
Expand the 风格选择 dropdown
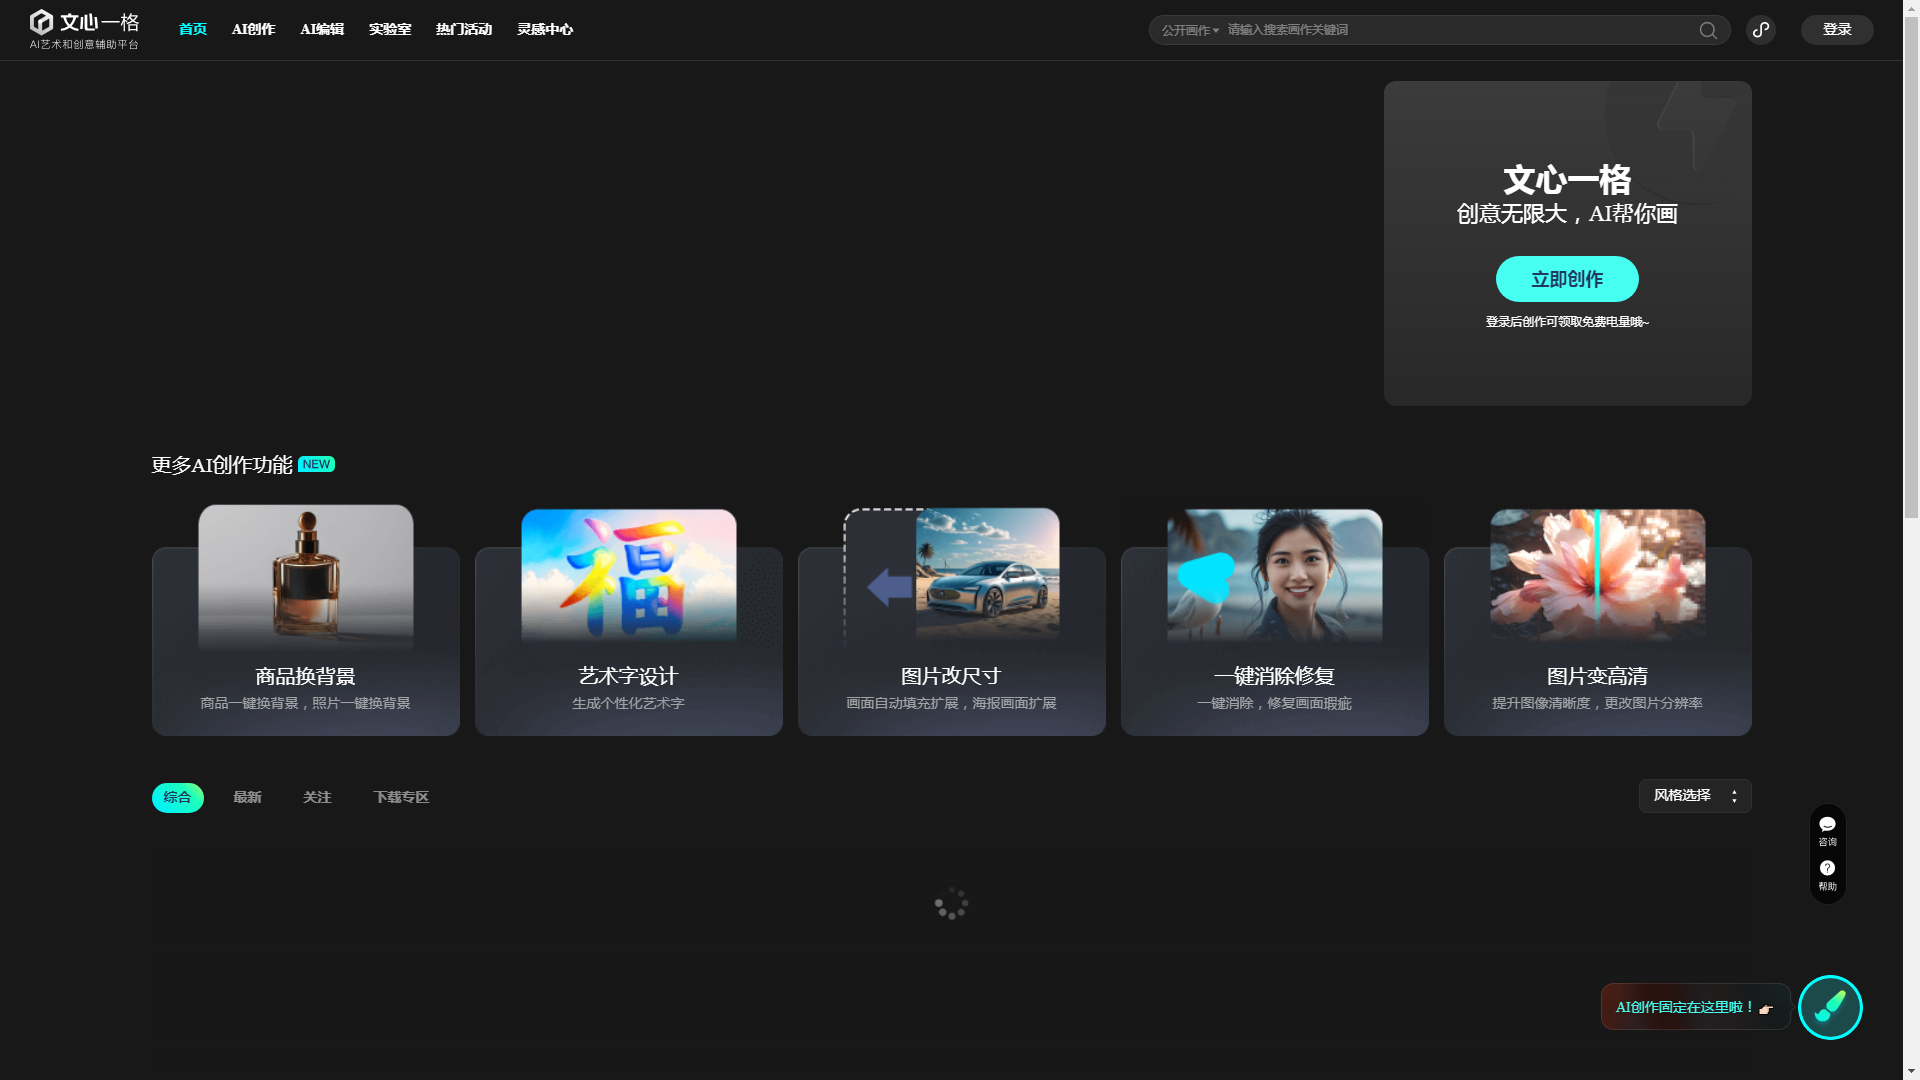[x=1695, y=796]
